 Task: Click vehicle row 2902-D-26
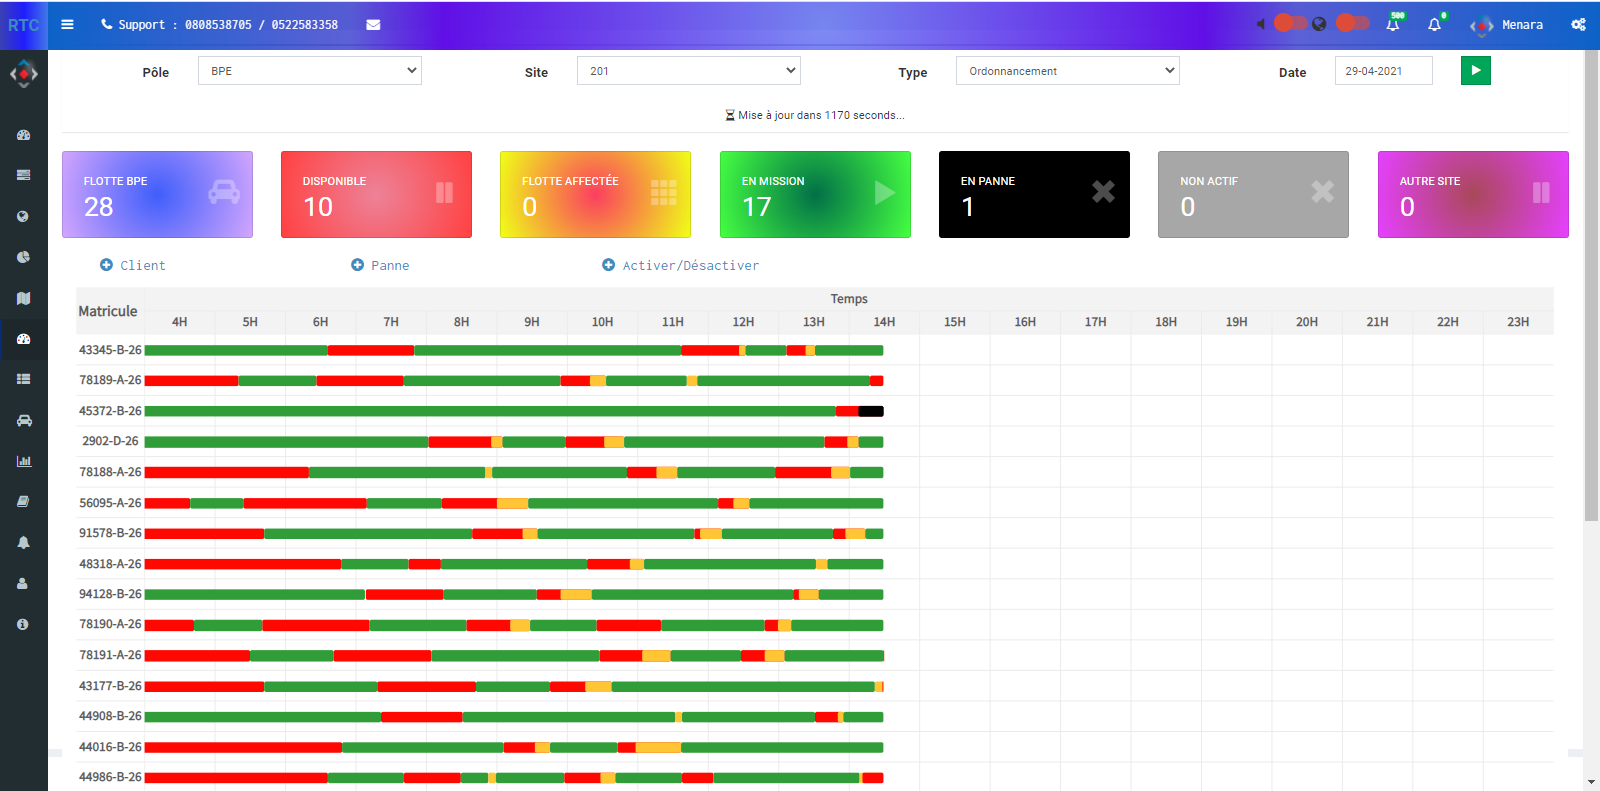110,441
